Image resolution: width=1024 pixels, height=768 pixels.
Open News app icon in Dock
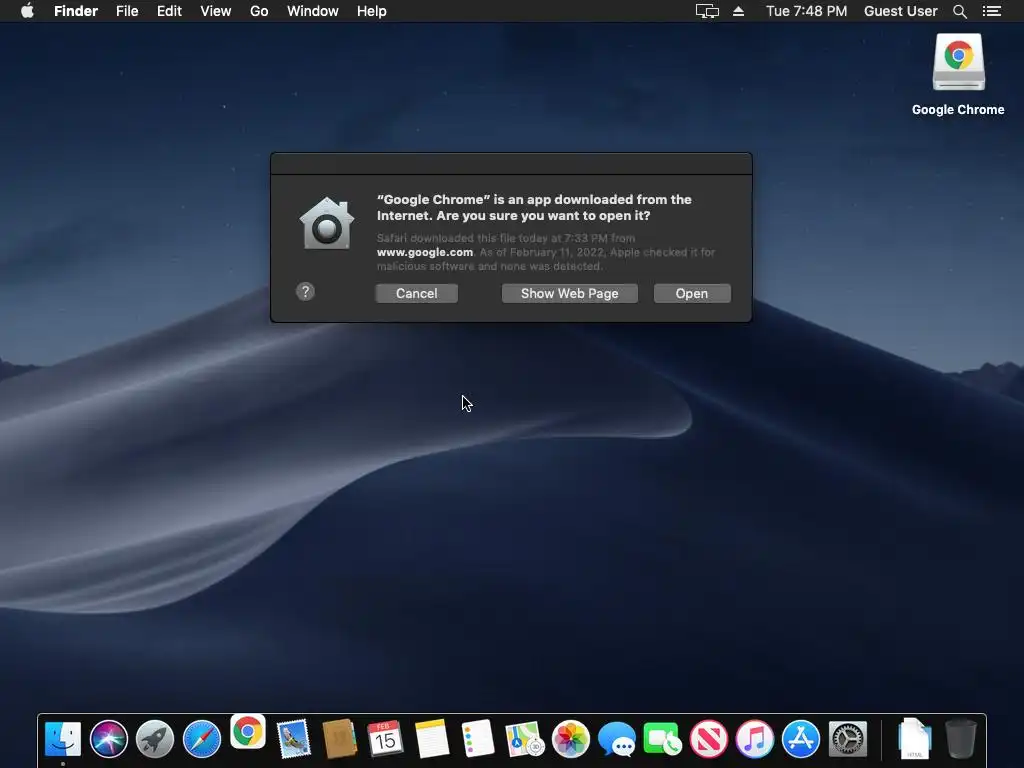point(709,739)
